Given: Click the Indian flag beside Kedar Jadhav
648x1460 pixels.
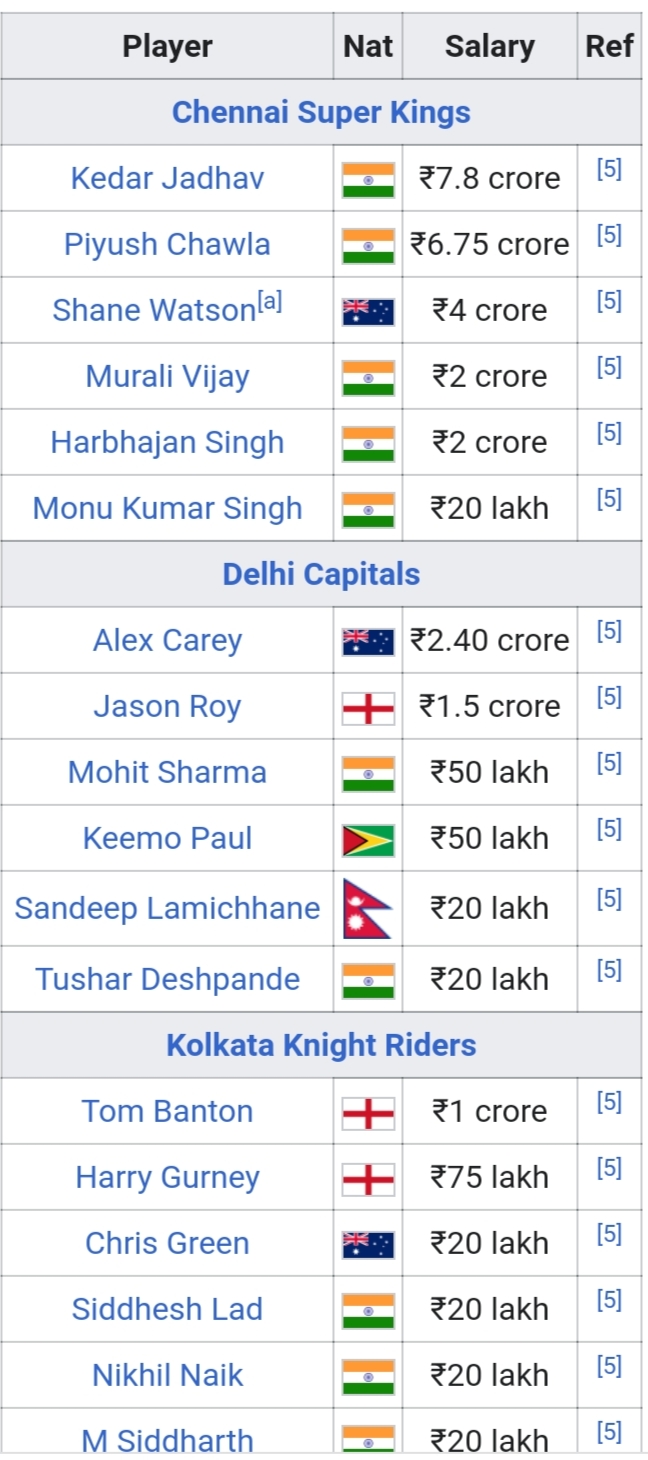Looking at the screenshot, I should coord(368,179).
